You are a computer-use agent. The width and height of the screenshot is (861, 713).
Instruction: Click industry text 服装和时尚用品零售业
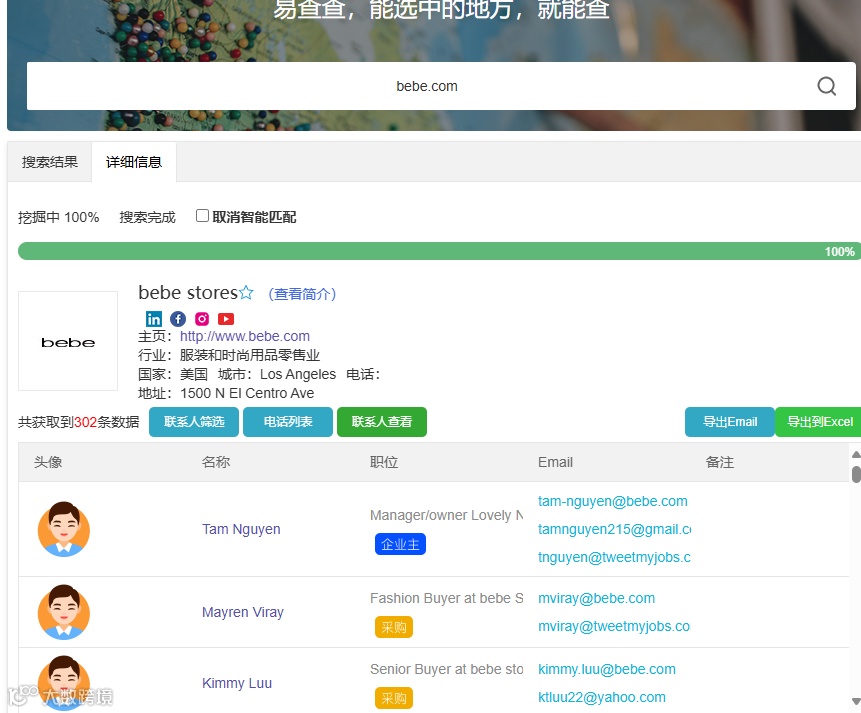250,355
